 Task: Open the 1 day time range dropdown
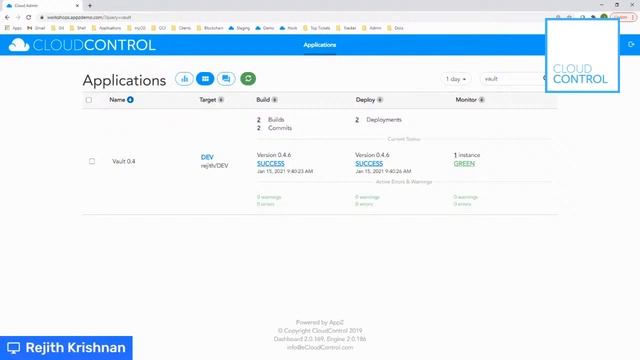pos(456,79)
